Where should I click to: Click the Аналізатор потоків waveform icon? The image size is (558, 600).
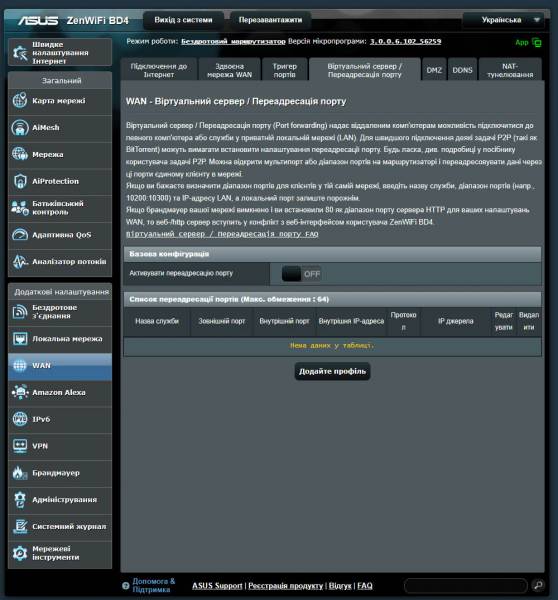(x=20, y=261)
